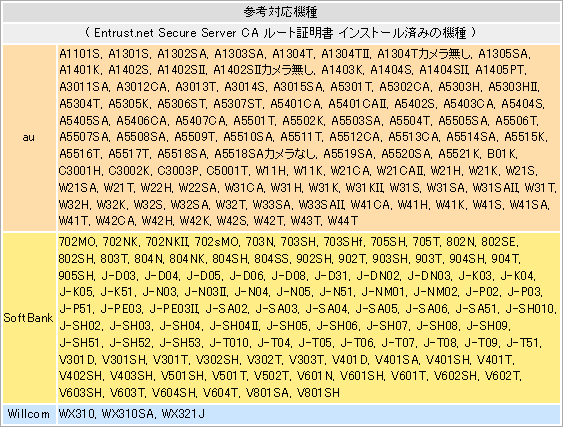Click model 802SE
563x427 pixels.
click(x=499, y=242)
